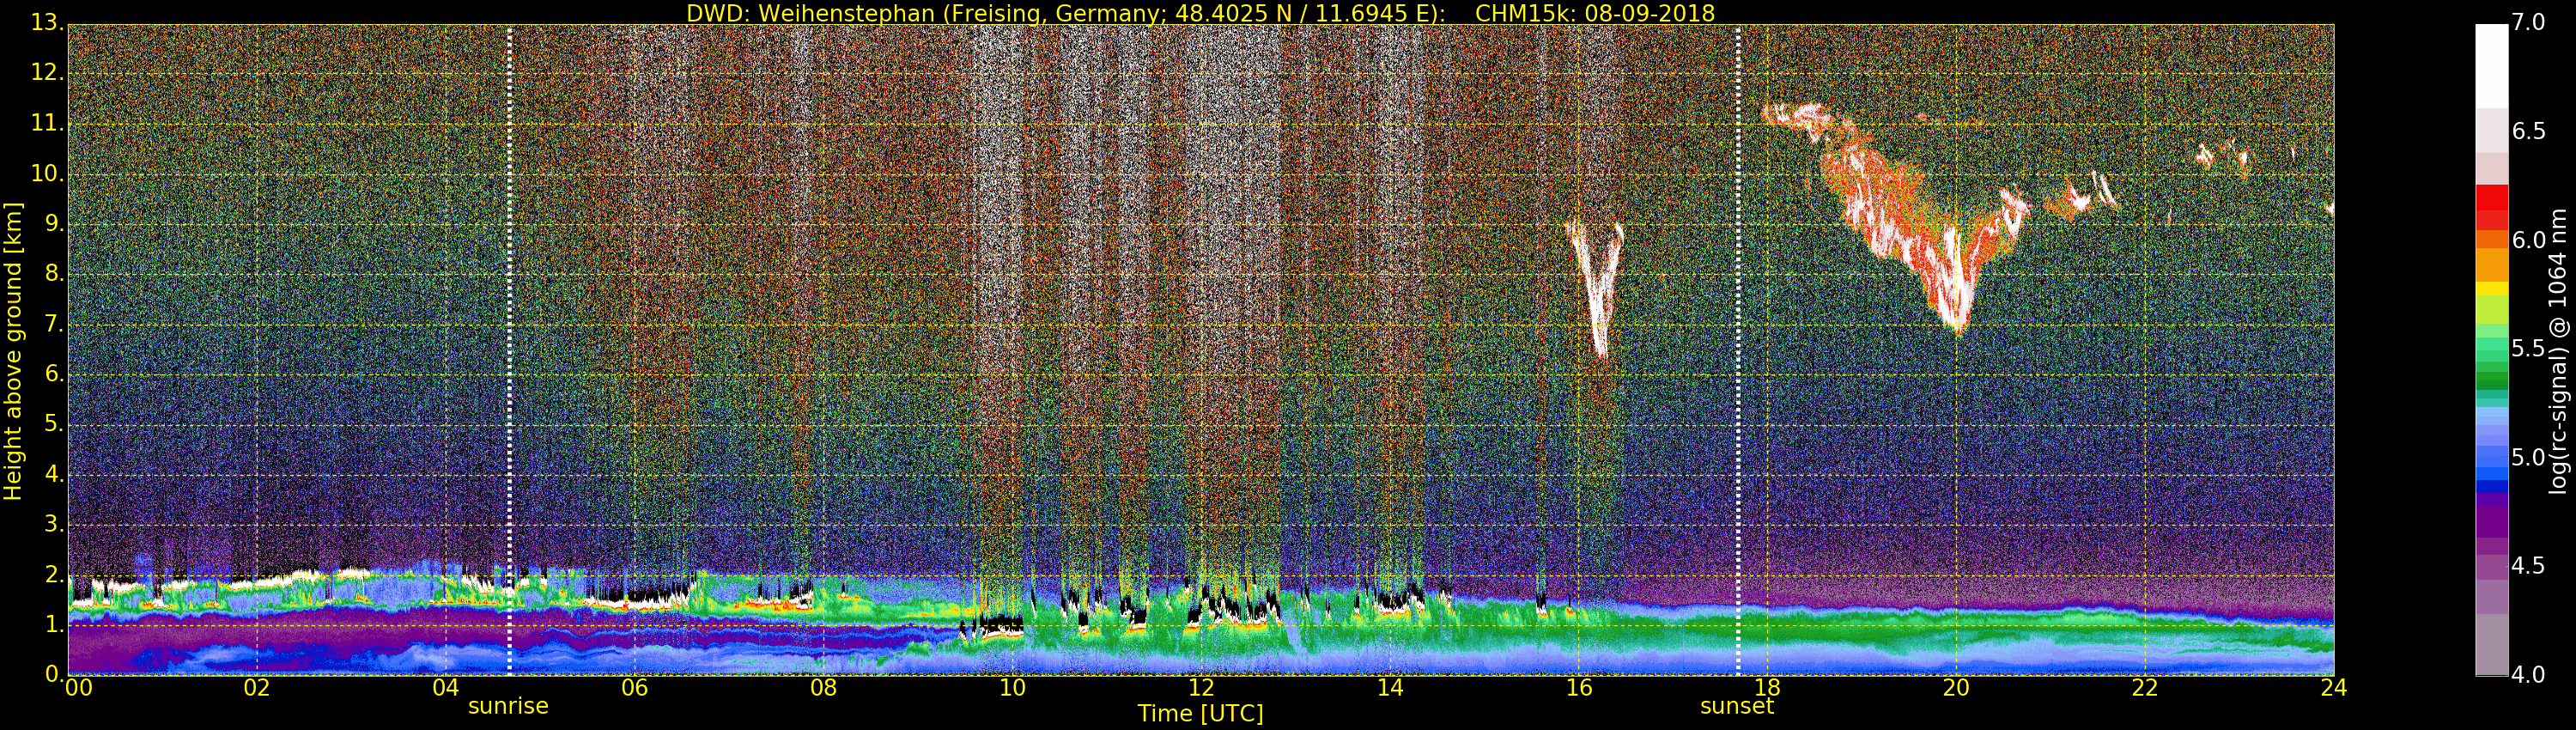
Task: Click the Time [UTC] axis label
Action: (x=1200, y=714)
